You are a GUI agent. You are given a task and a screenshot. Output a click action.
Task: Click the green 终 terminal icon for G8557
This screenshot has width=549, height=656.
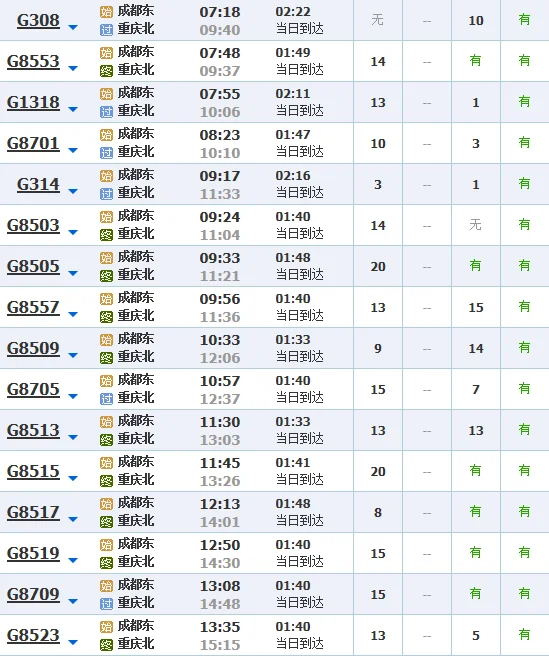(106, 317)
